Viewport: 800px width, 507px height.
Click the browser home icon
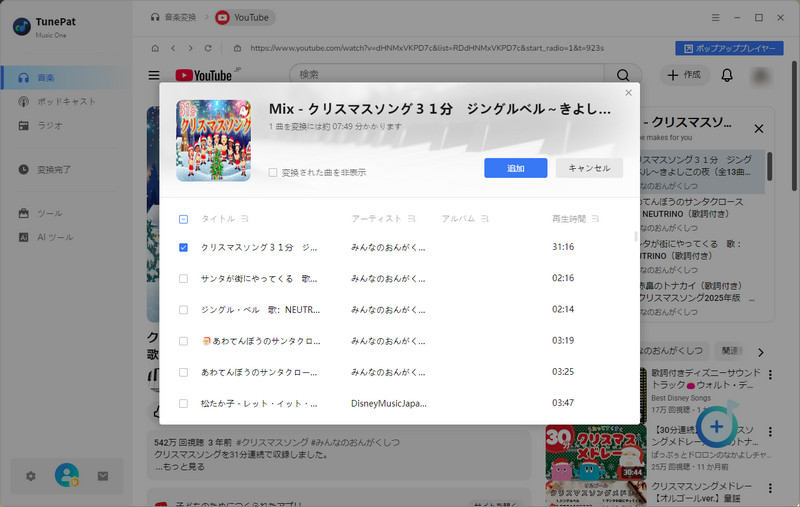[155, 48]
